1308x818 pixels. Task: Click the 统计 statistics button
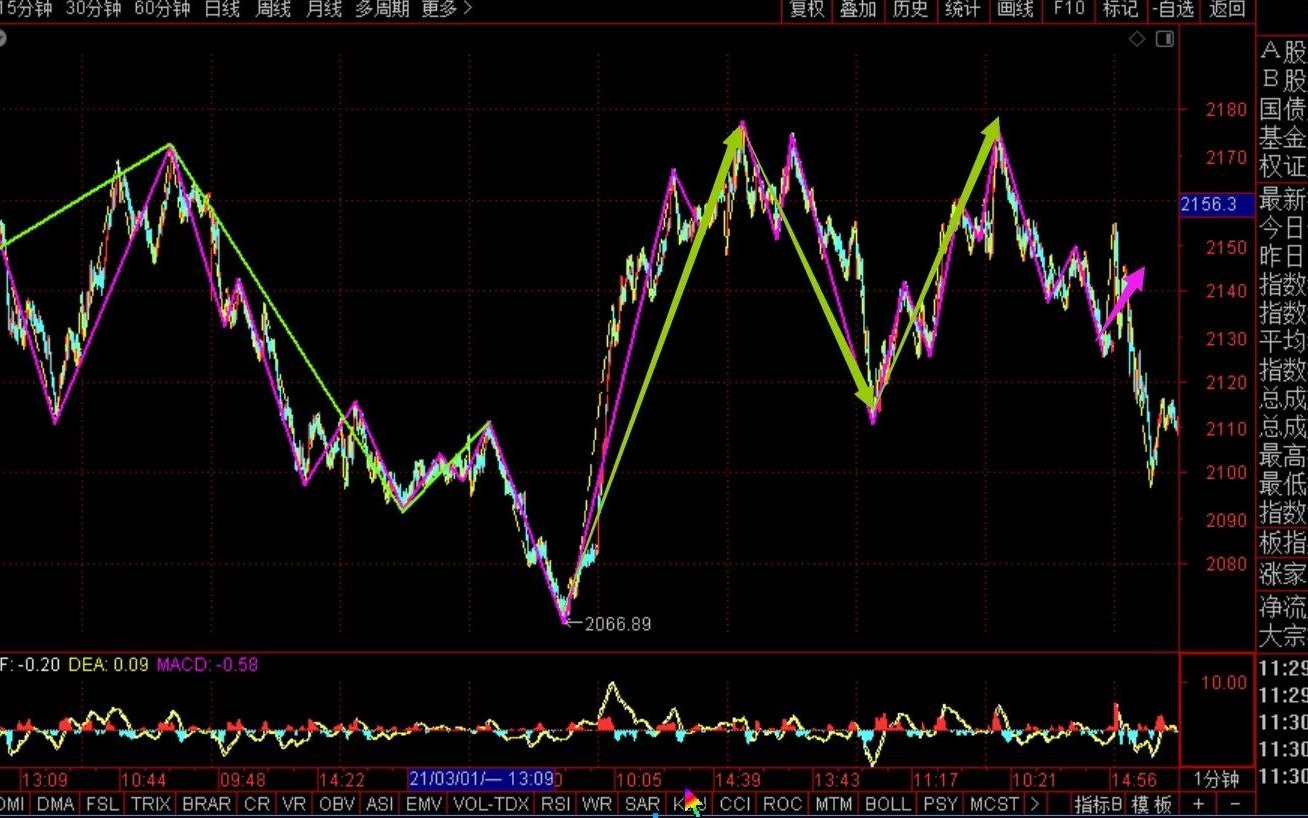coord(962,9)
